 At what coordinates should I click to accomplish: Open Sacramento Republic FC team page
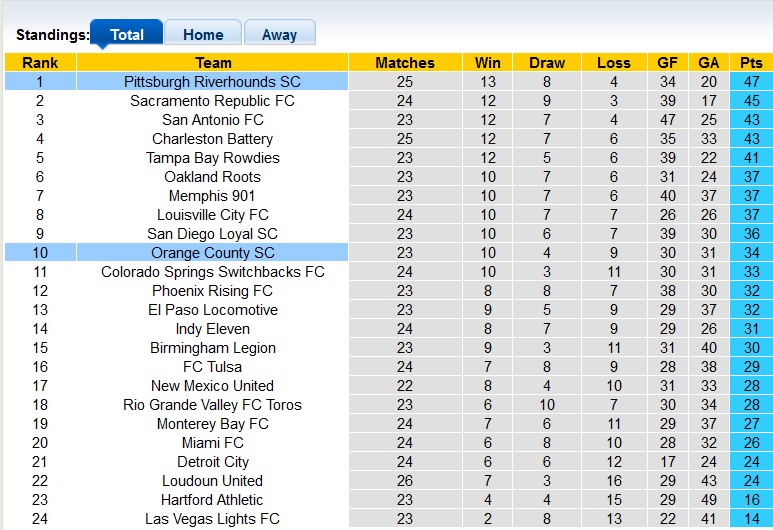coord(212,101)
